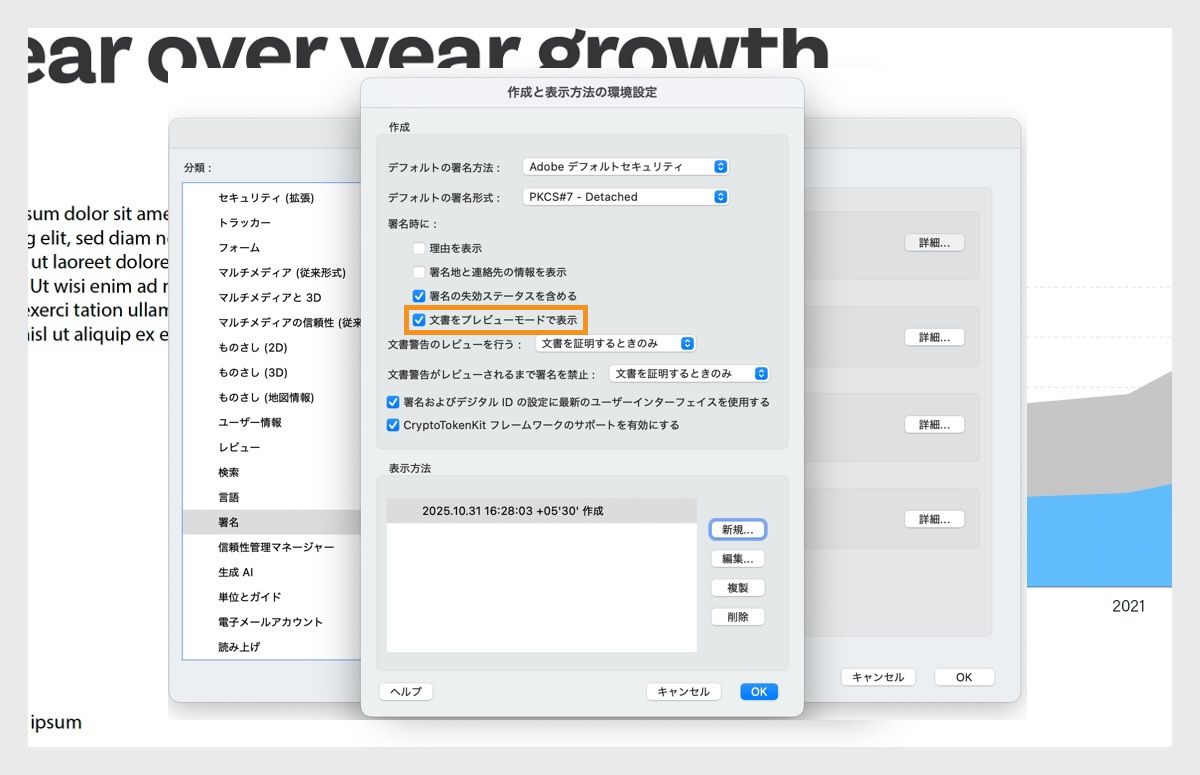
Task: Uncheck 最新のユーザーインターフェイスを使用する checkbox
Action: click(x=393, y=402)
